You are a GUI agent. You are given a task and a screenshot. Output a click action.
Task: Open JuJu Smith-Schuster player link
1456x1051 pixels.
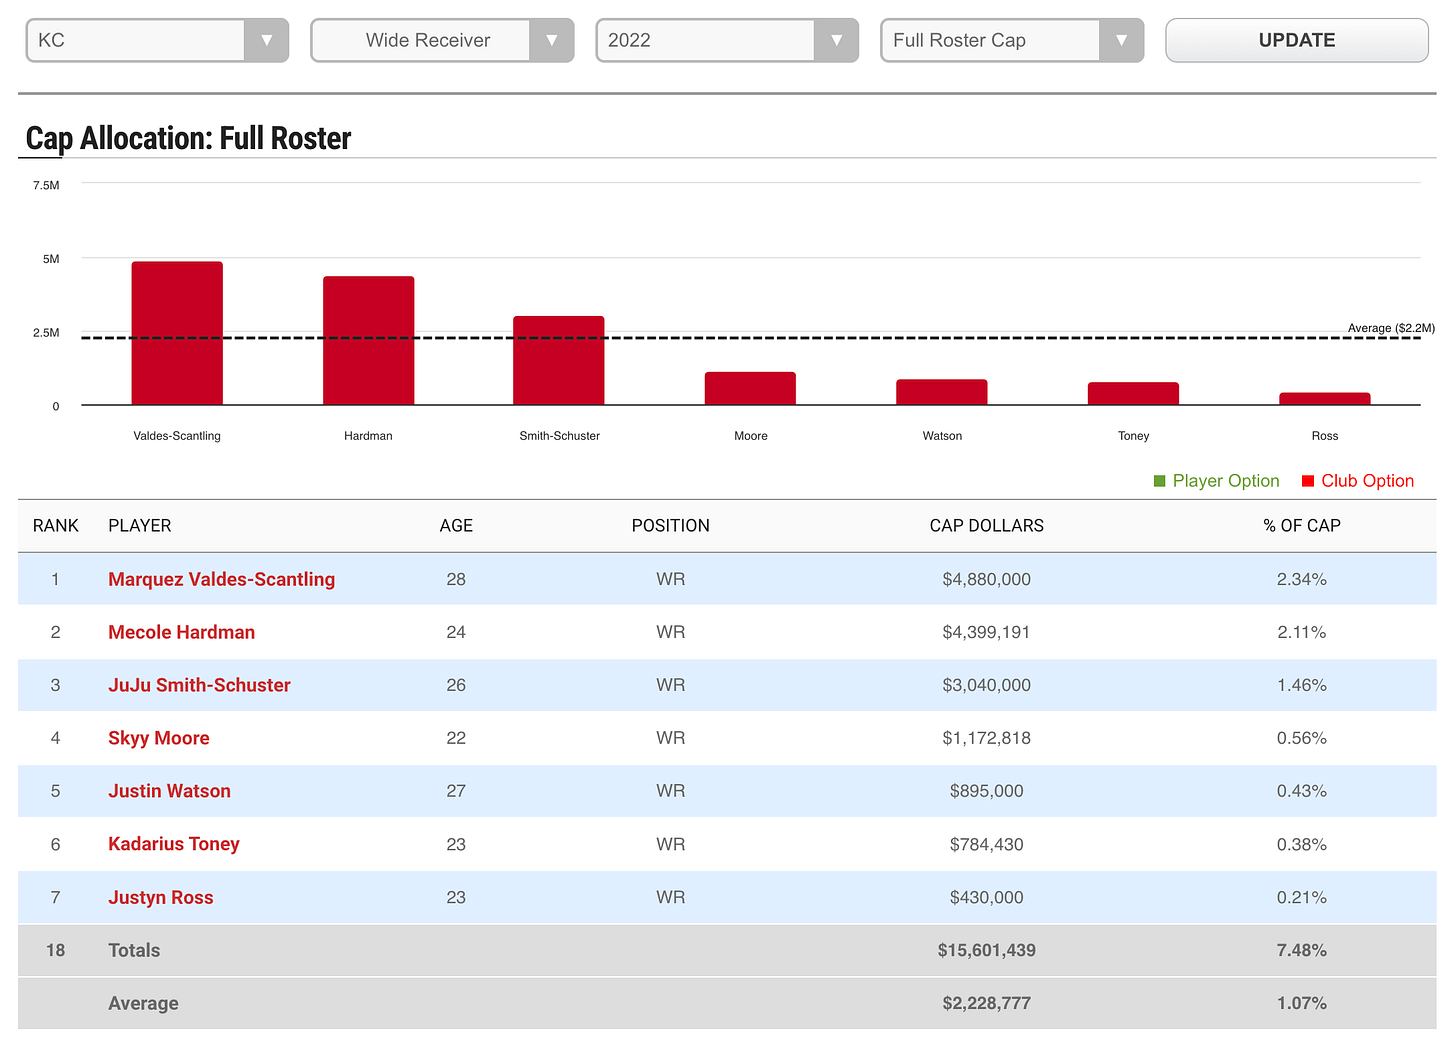(x=199, y=685)
